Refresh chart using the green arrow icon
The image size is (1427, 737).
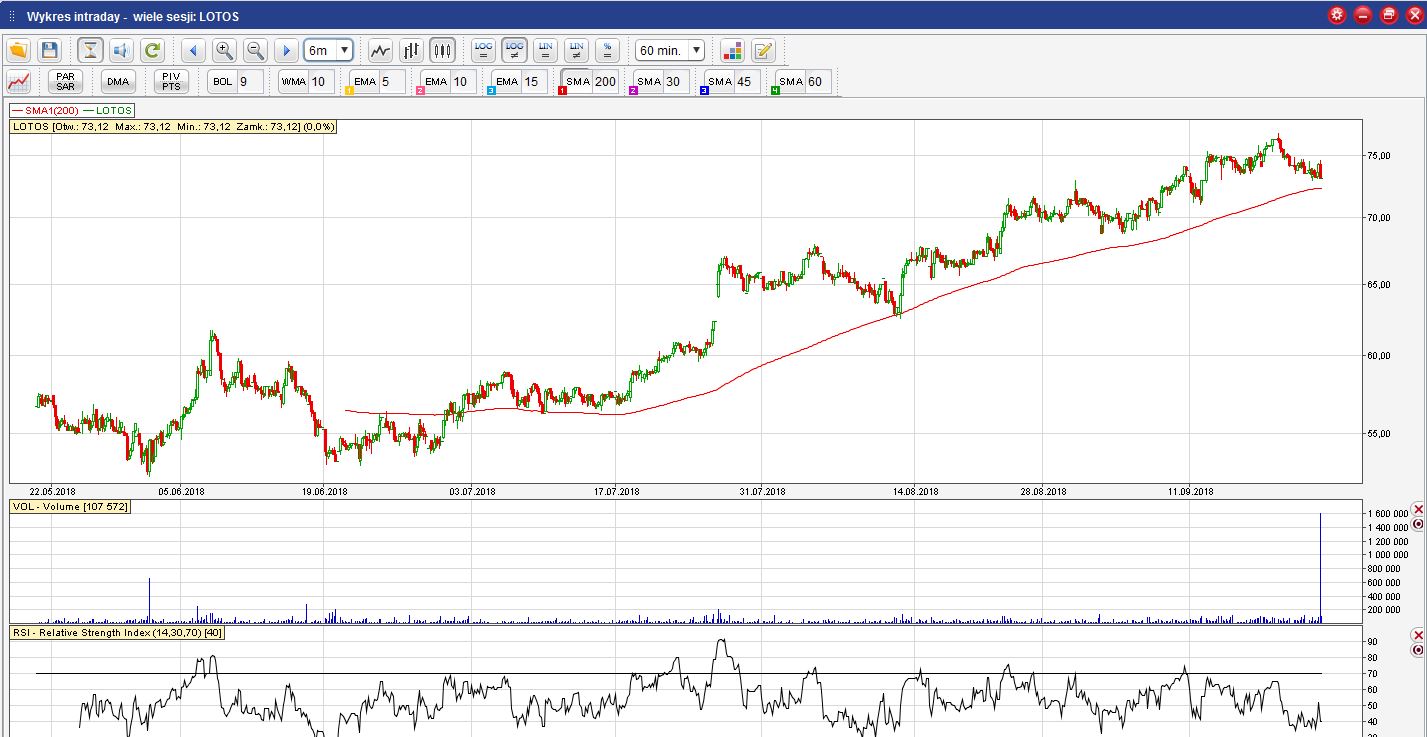(152, 50)
